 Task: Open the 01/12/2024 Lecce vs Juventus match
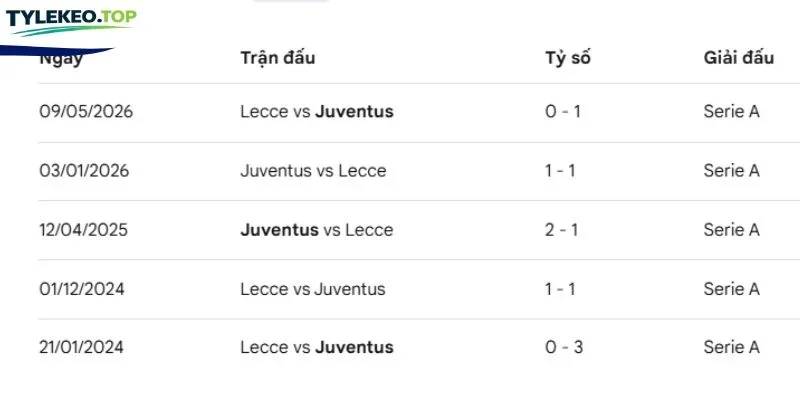coord(313,289)
